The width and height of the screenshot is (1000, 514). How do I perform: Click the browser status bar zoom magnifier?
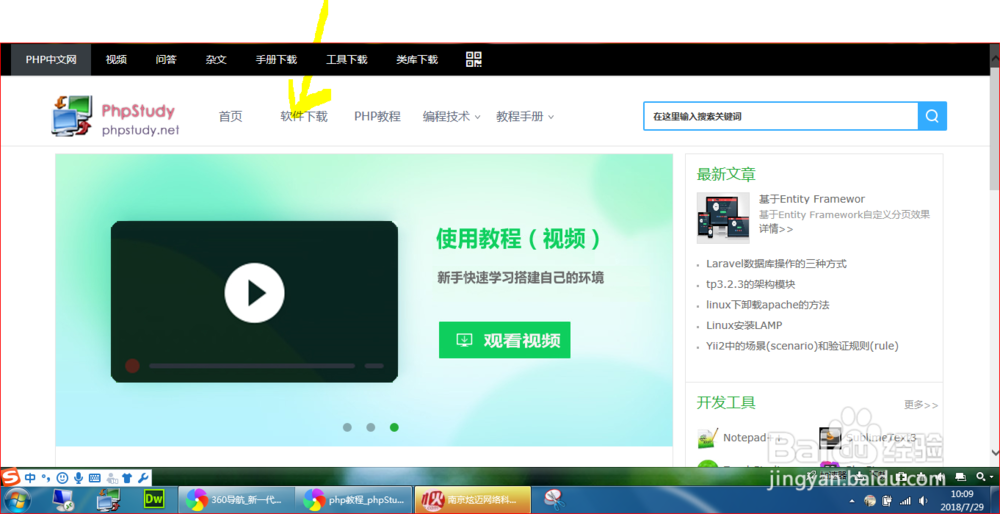click(983, 477)
